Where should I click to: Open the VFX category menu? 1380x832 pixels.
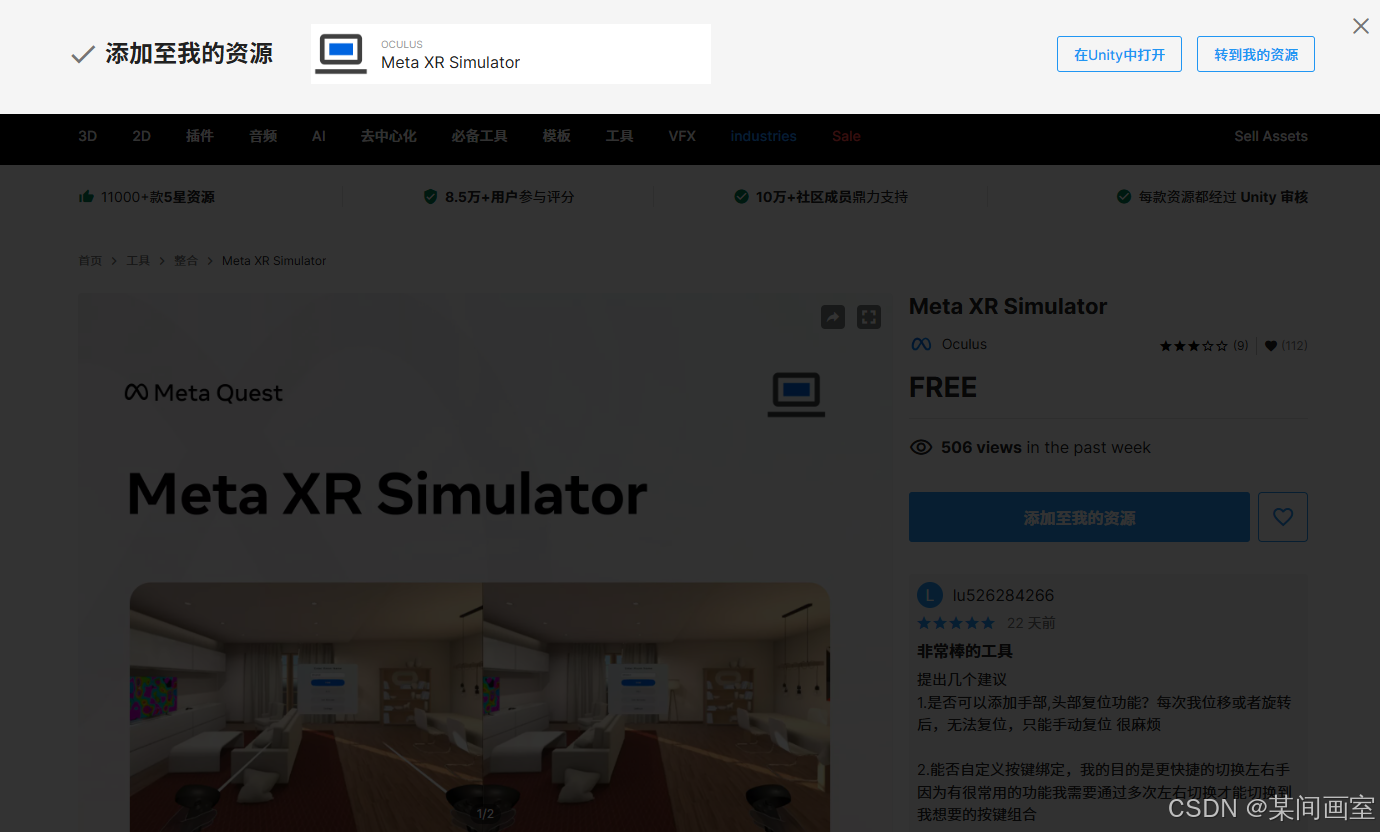click(682, 136)
